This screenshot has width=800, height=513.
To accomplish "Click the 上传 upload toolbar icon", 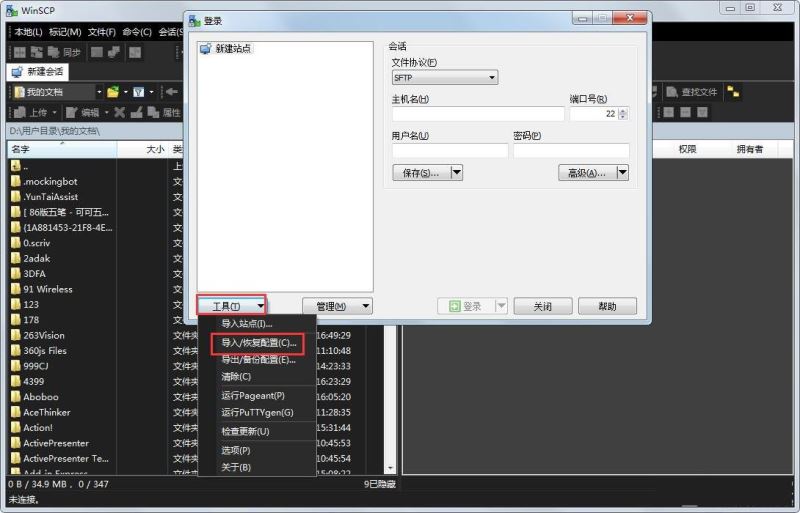I will [x=18, y=112].
